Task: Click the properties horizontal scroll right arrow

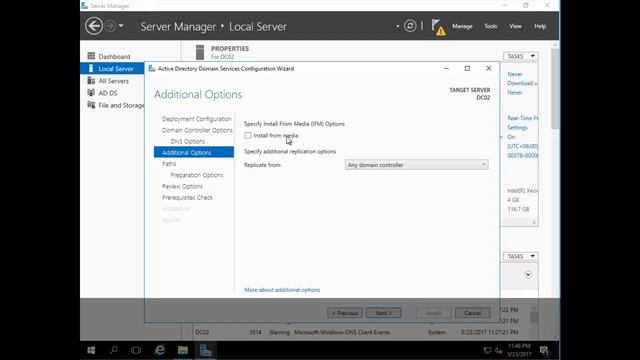Action: [534, 222]
